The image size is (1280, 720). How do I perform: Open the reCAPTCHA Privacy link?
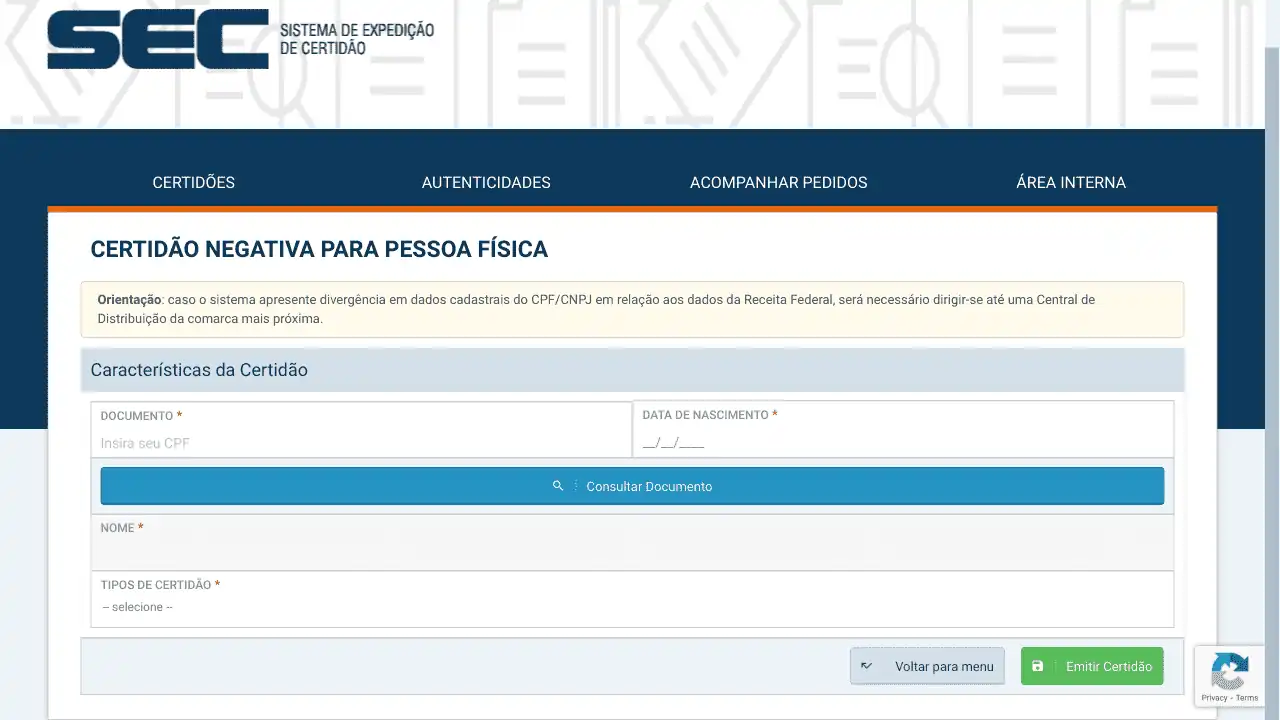pyautogui.click(x=1213, y=698)
